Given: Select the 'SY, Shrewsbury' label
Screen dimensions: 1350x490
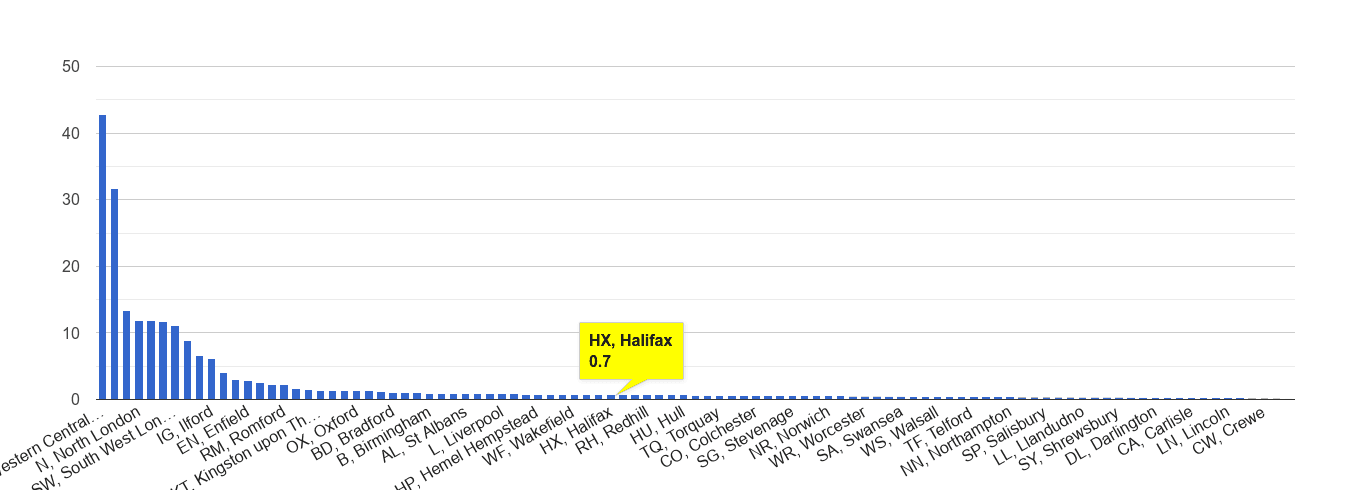Looking at the screenshot, I should 1070,438.
